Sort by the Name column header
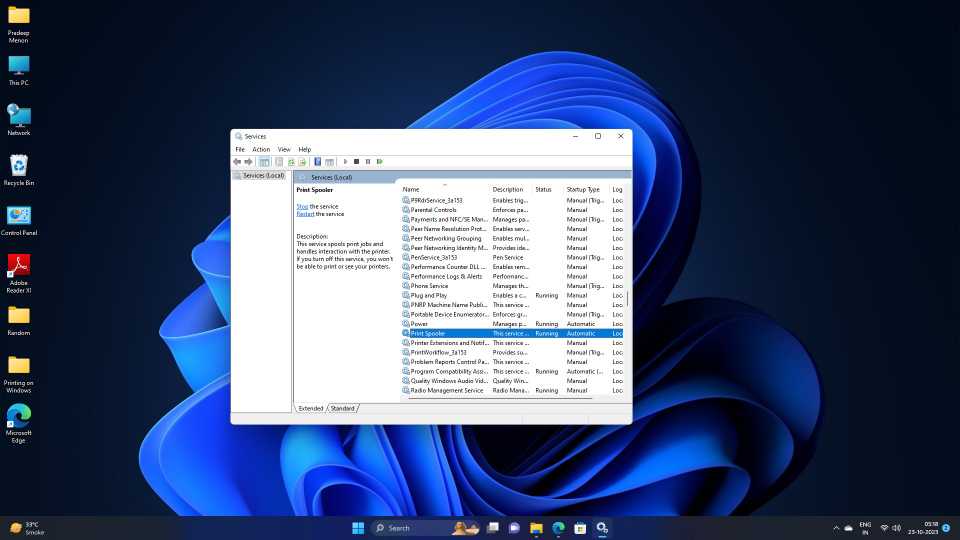The height and width of the screenshot is (540, 960). (x=445, y=189)
